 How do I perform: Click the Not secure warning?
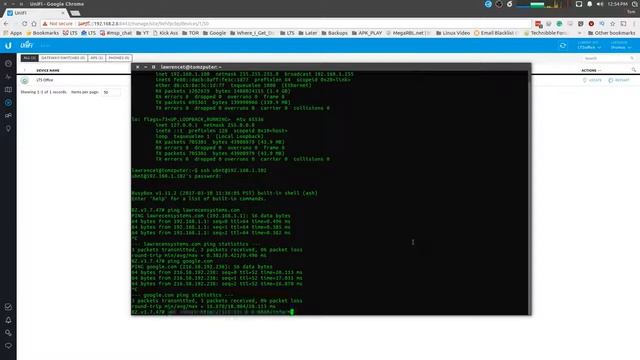click(x=58, y=24)
